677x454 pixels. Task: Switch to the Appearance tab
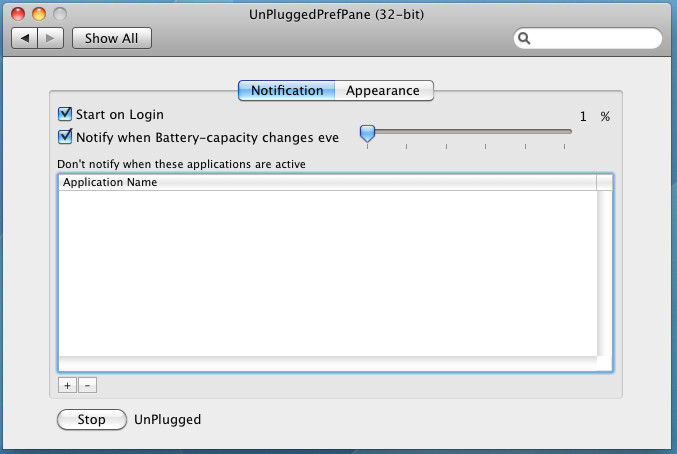[x=383, y=91]
